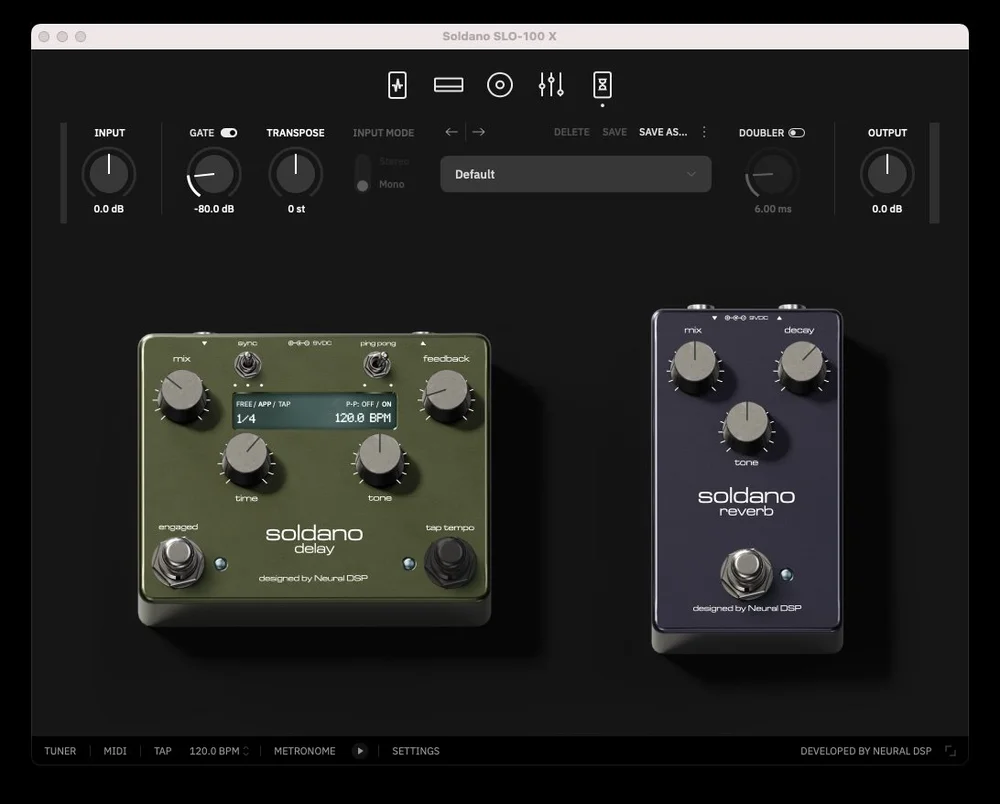
Task: Open the Default preset dropdown
Action: pyautogui.click(x=575, y=174)
